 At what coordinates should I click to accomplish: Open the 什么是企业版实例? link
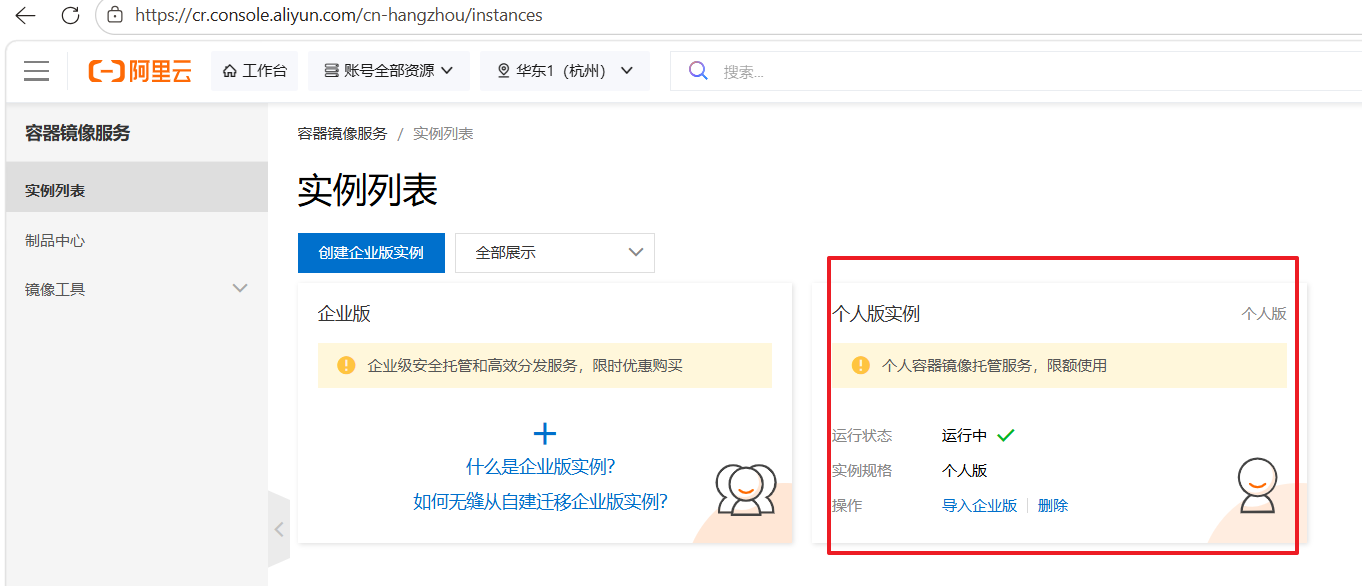[x=540, y=467]
